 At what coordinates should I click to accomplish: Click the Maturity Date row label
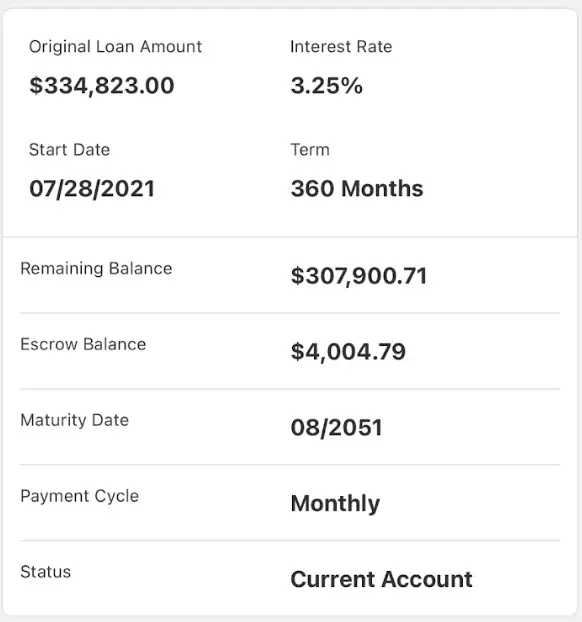75,420
